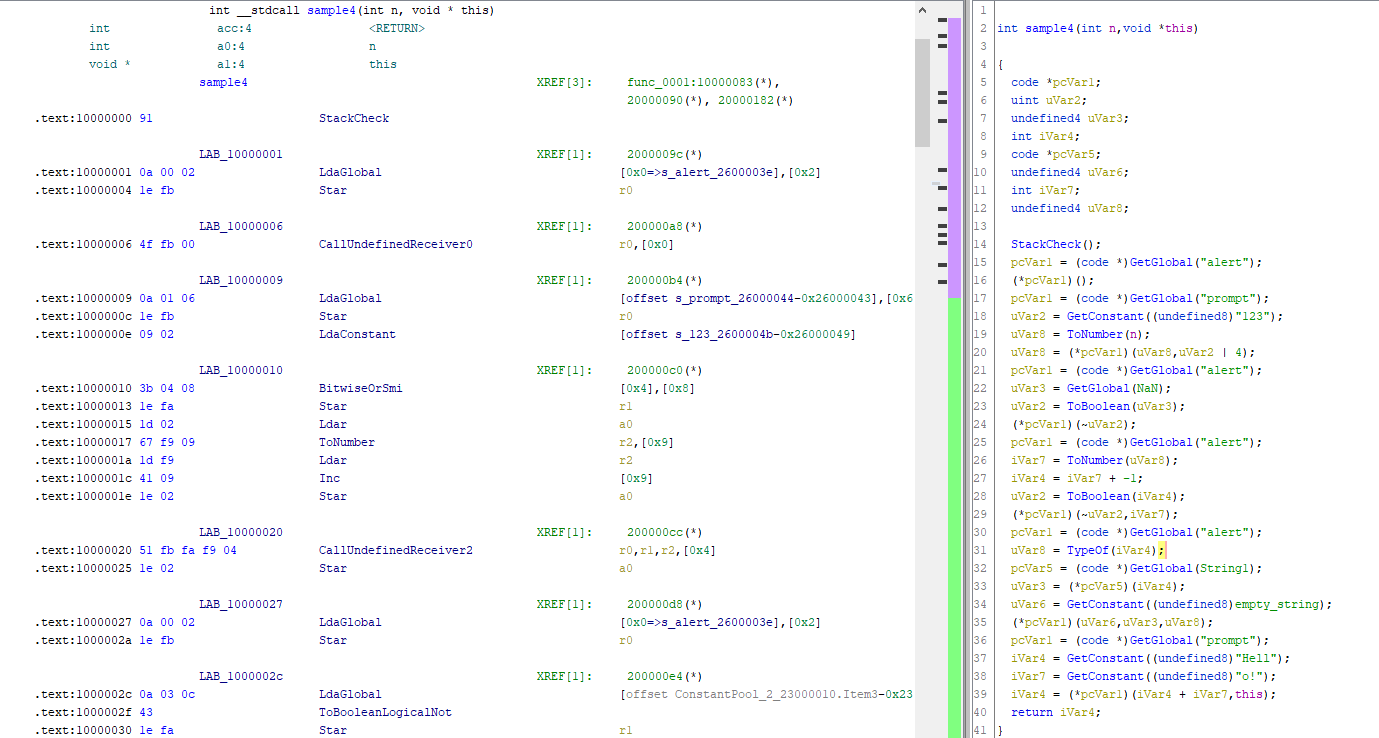Image resolution: width=1379 pixels, height=738 pixels.
Task: Follow the 200000e4(*) cross reference
Action: (x=665, y=676)
